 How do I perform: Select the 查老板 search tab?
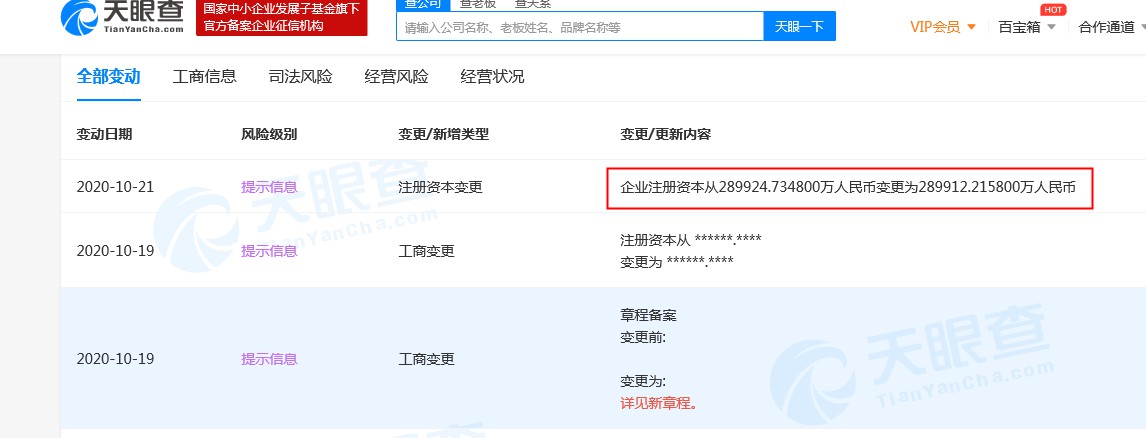[x=477, y=4]
